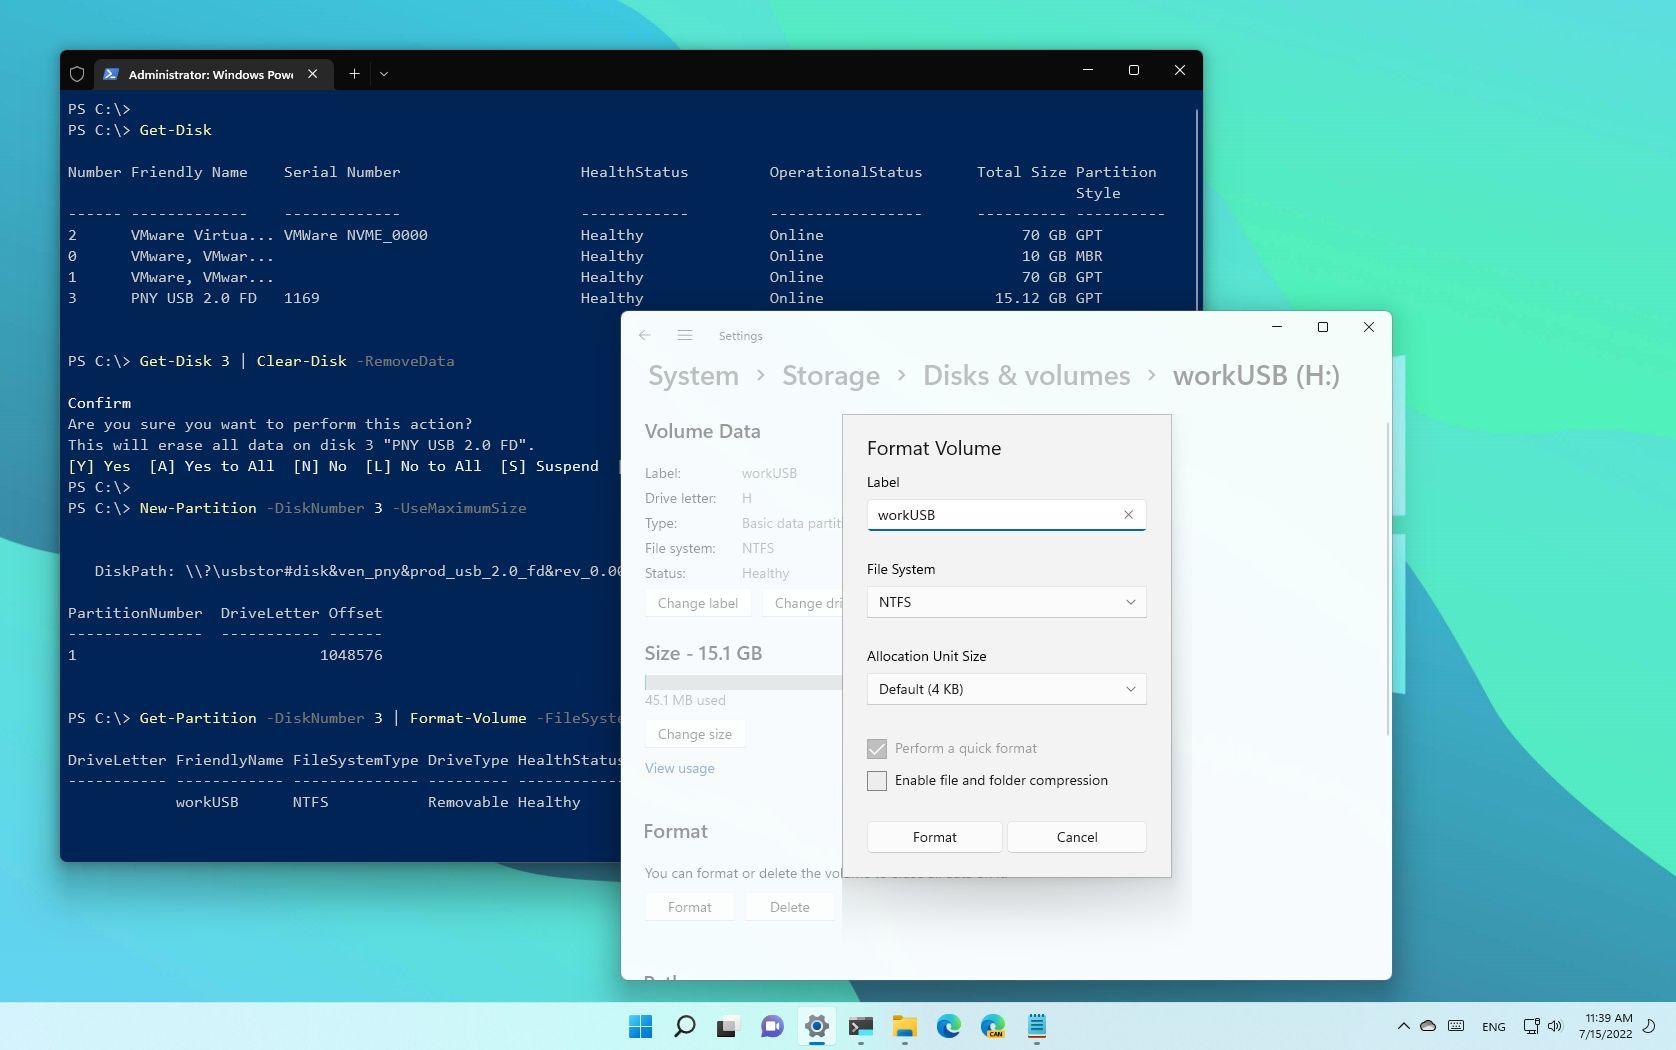Launch Microsoft Edge from the taskbar
1676x1050 pixels.
click(948, 1027)
